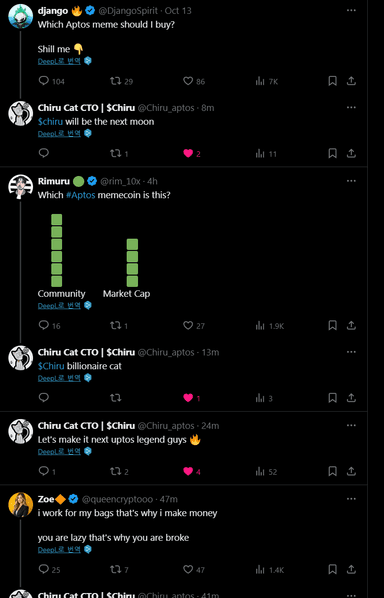
Task: Open Rimuru's profile avatar
Action: 21,186
